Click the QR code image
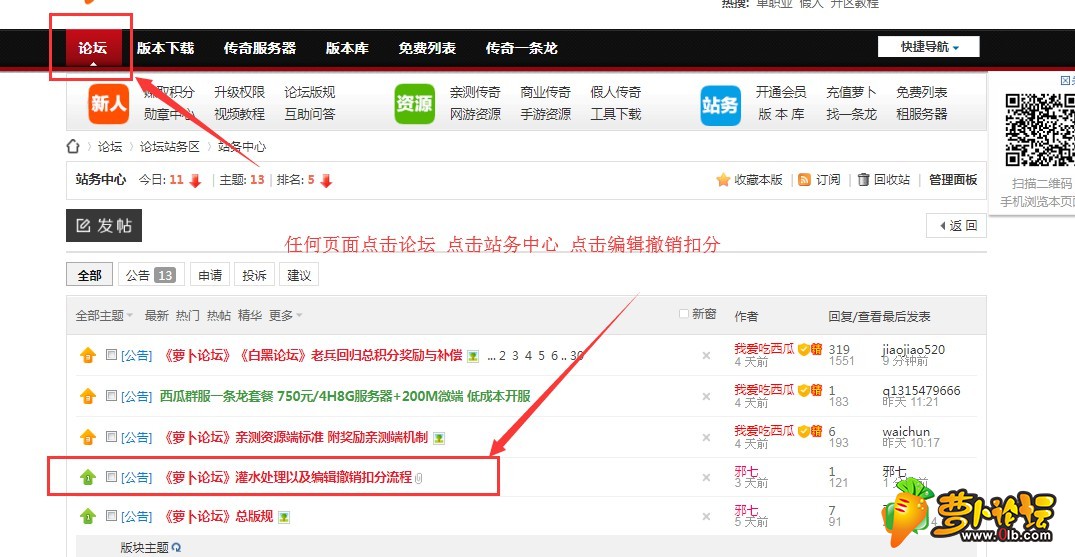 point(1039,130)
